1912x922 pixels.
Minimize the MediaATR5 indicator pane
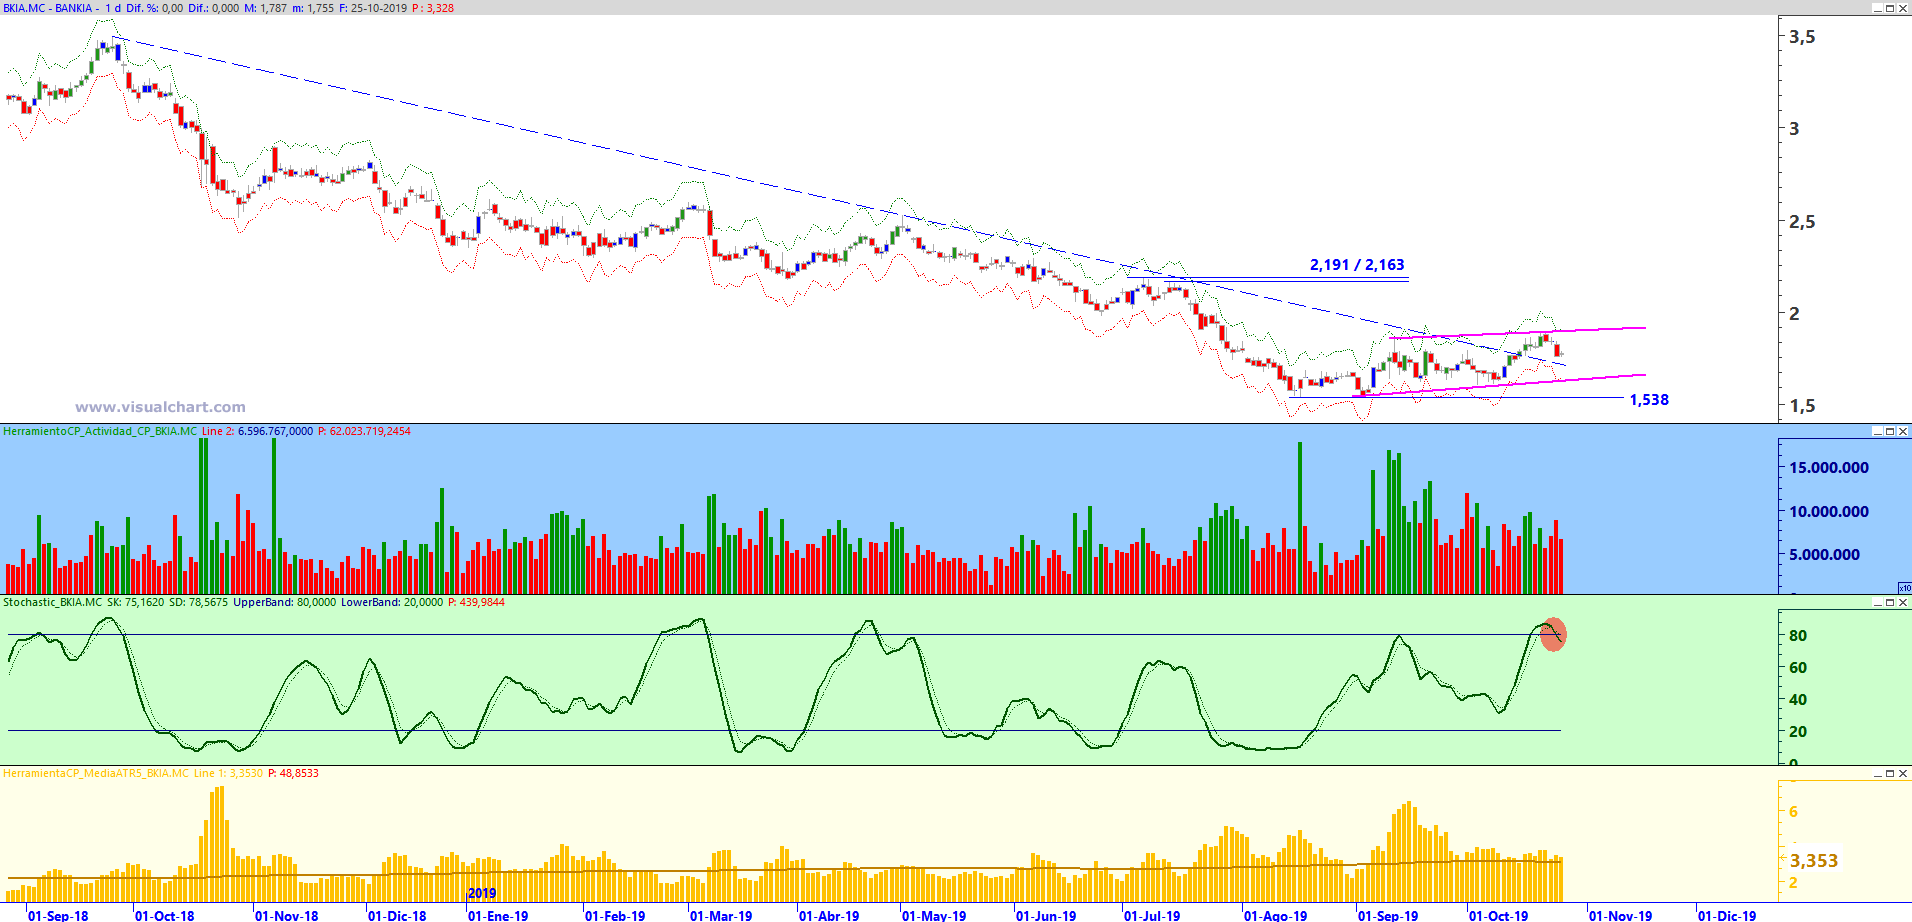[1877, 773]
